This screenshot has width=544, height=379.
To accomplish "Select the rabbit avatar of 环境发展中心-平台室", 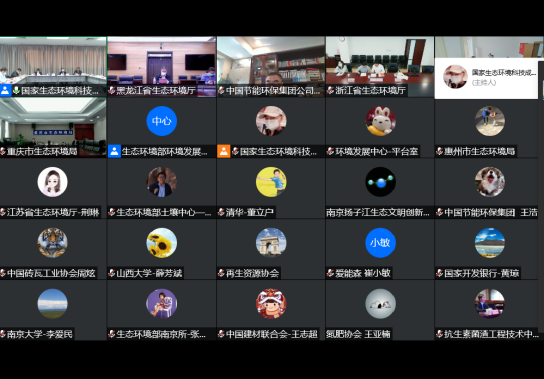I will coord(380,121).
